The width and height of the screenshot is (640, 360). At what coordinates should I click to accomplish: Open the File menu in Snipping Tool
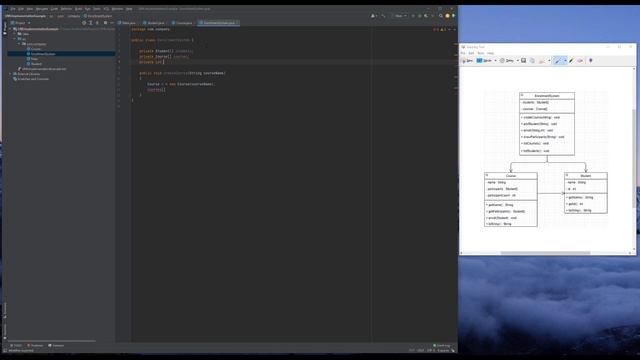point(463,53)
